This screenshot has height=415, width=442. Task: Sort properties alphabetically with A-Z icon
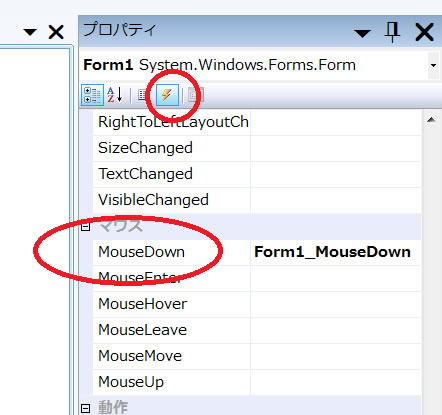[115, 95]
